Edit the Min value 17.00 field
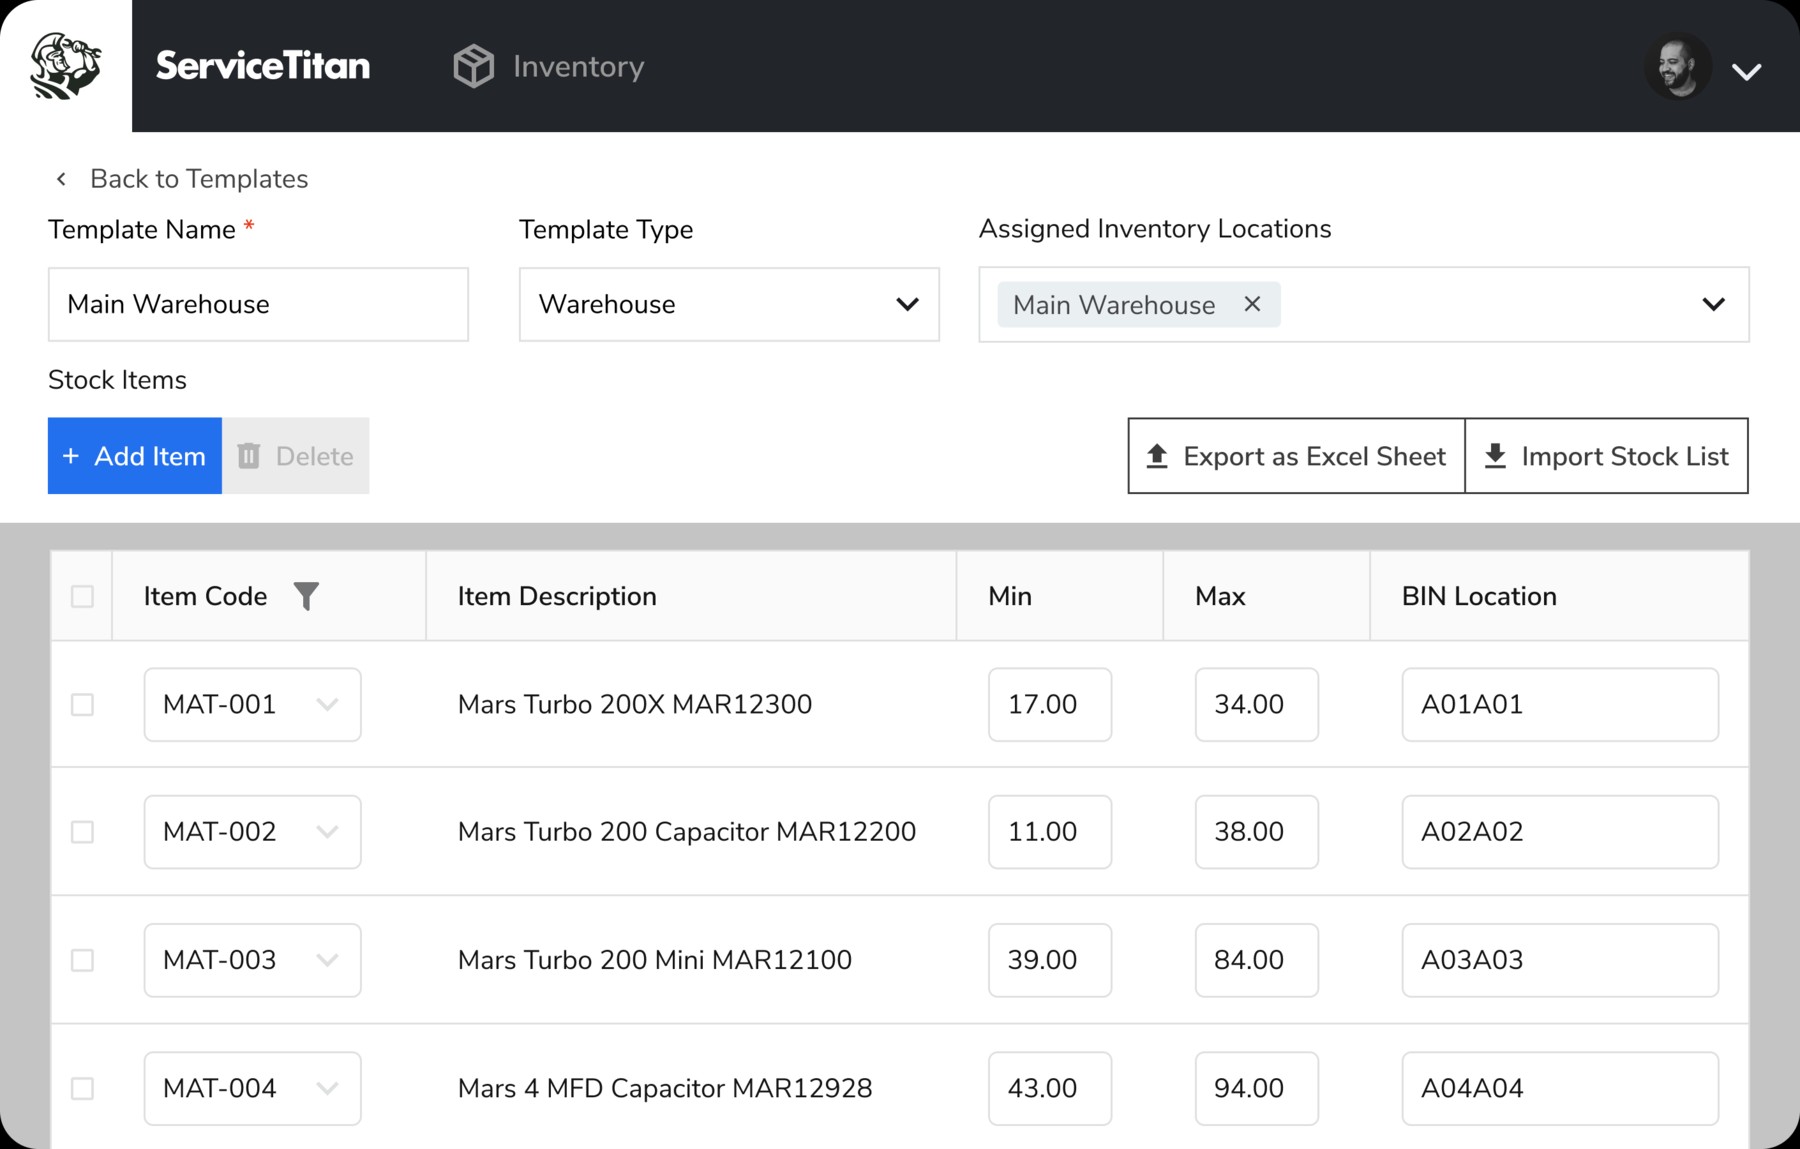Viewport: 1800px width, 1149px height. tap(1050, 705)
